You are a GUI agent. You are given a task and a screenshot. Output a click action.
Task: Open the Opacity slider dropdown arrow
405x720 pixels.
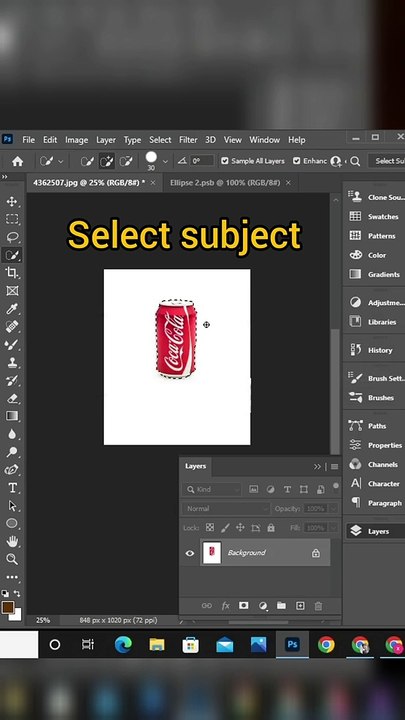coord(333,508)
